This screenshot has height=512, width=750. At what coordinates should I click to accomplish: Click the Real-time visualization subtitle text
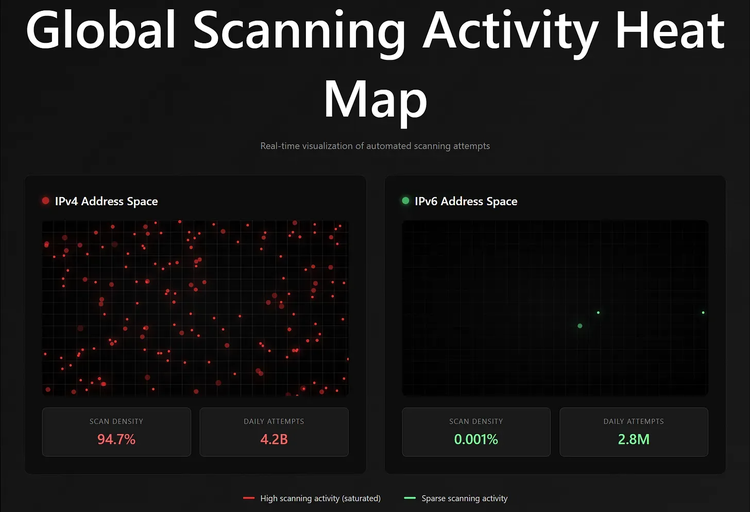(375, 146)
